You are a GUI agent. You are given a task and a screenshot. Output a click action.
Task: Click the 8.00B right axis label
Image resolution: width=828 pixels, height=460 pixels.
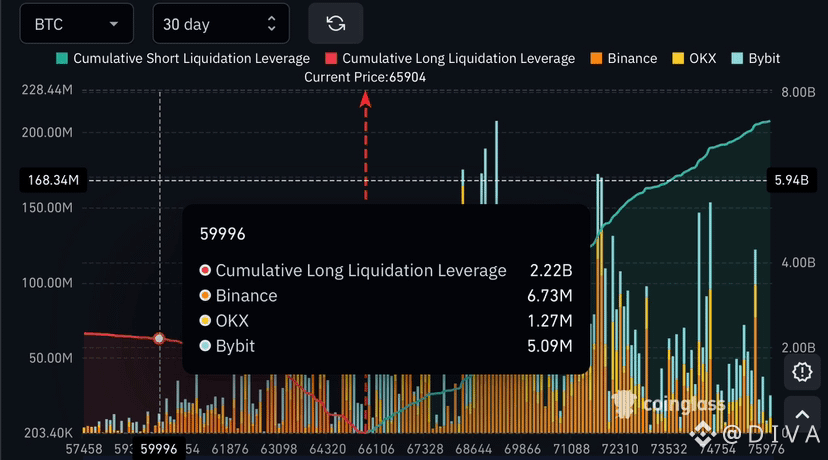(798, 92)
